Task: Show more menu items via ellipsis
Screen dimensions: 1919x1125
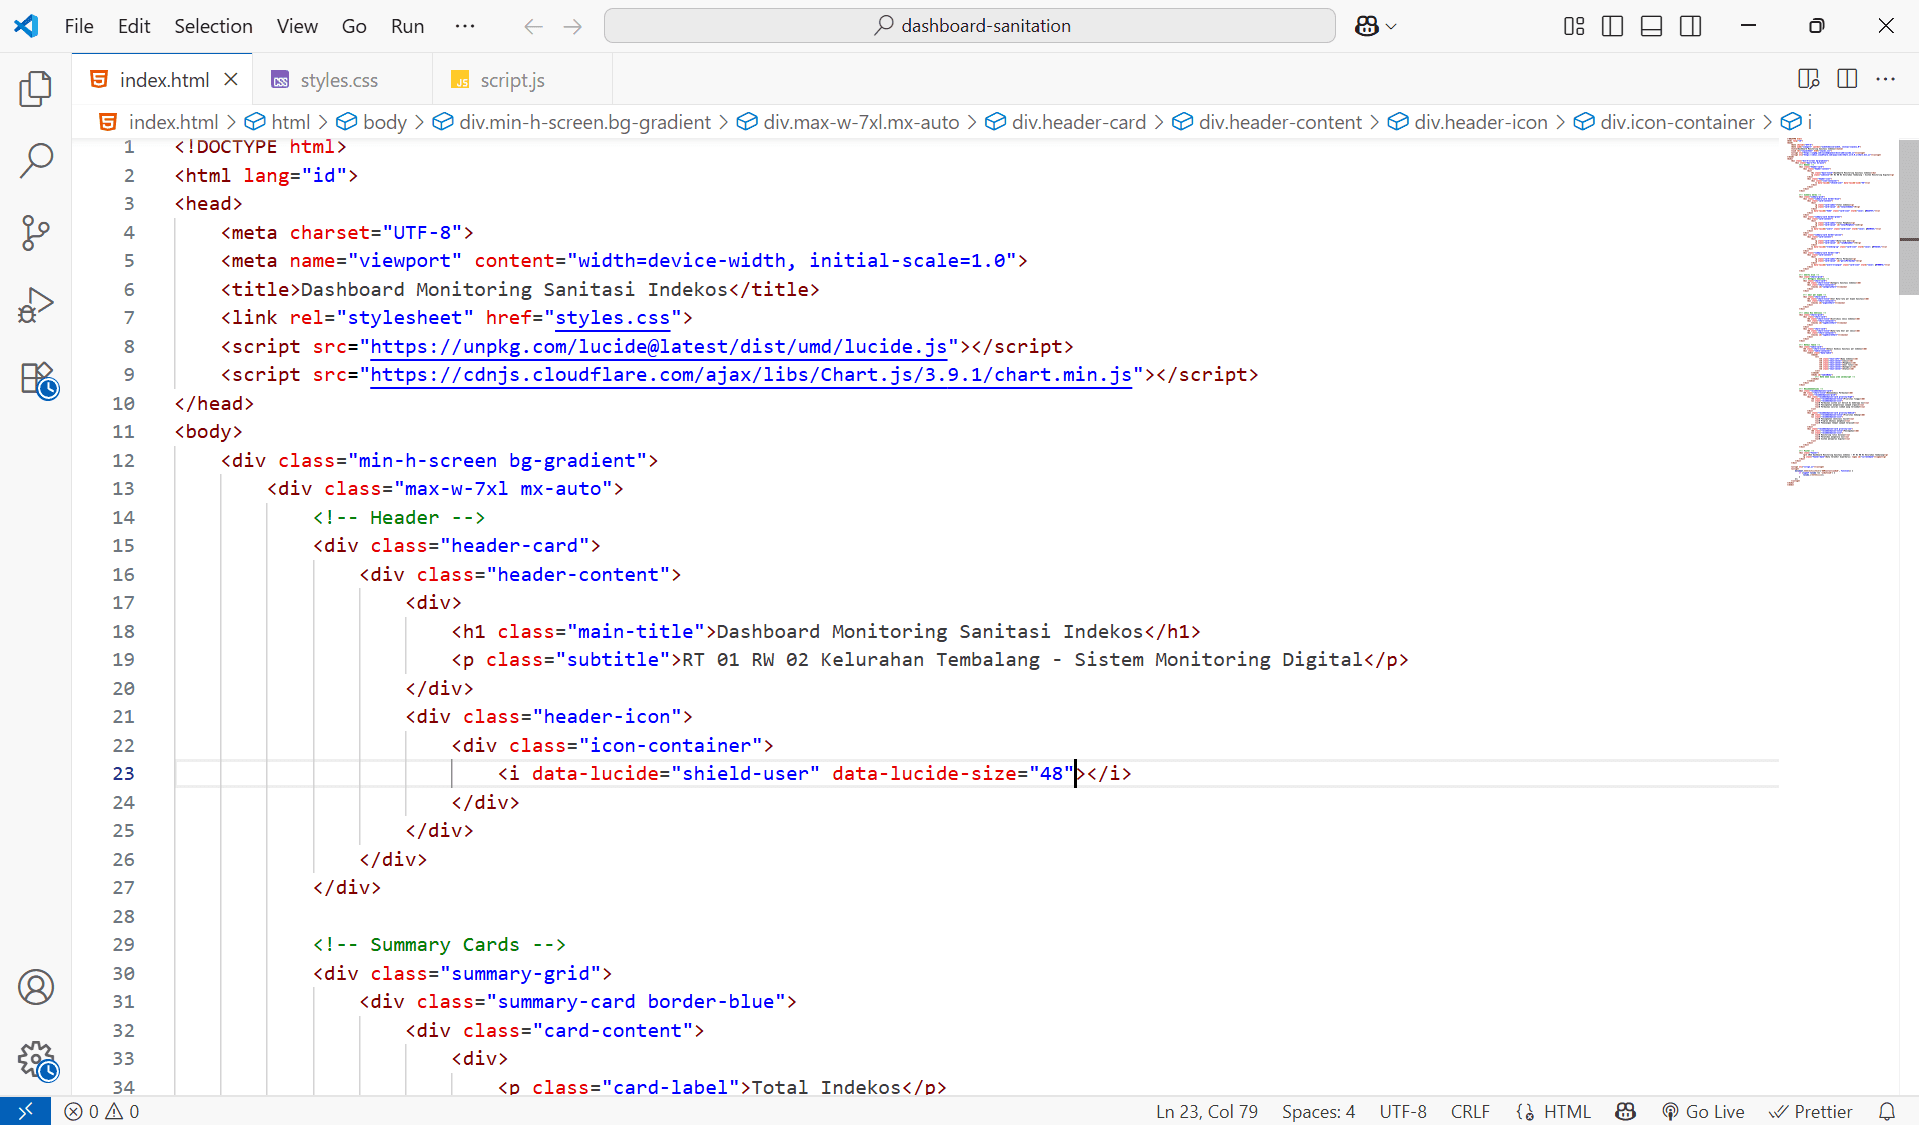Action: click(x=465, y=26)
